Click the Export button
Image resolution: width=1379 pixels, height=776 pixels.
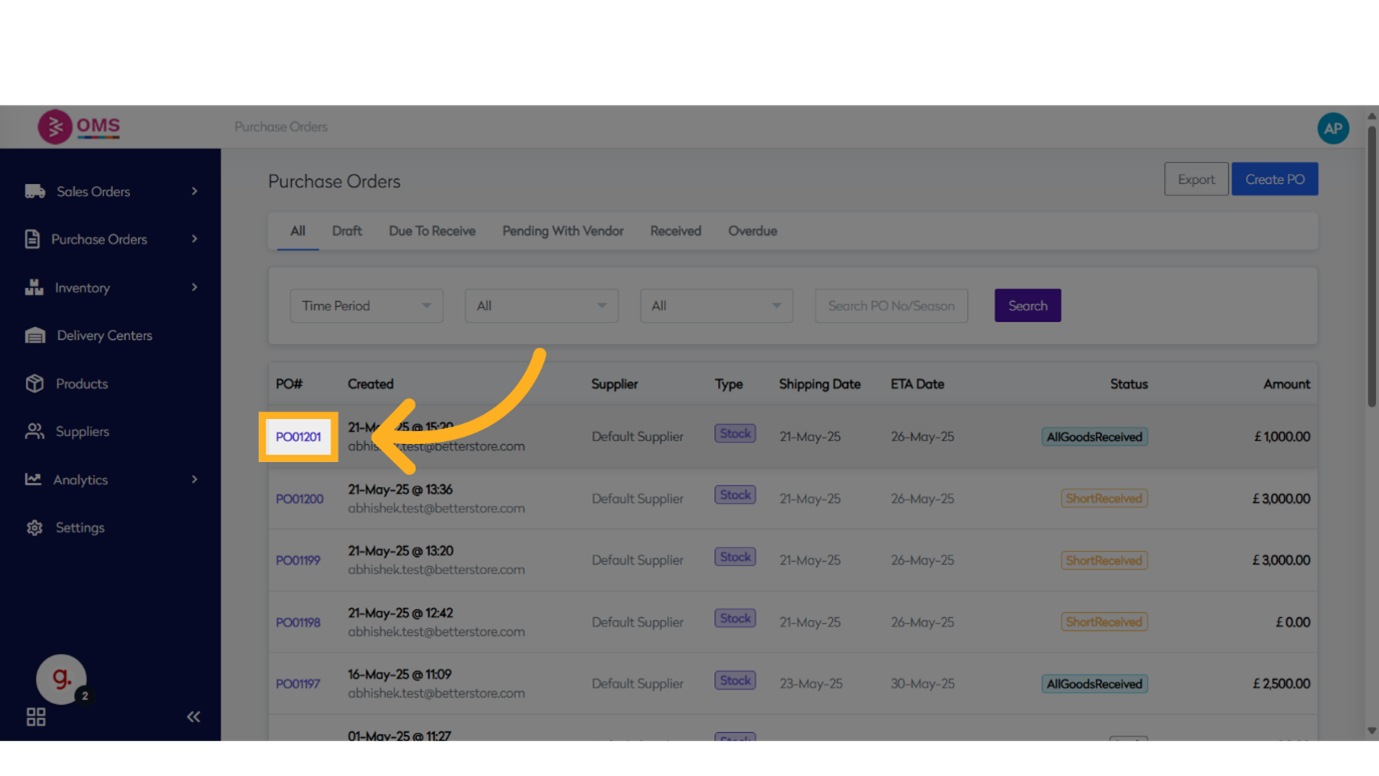(x=1196, y=180)
